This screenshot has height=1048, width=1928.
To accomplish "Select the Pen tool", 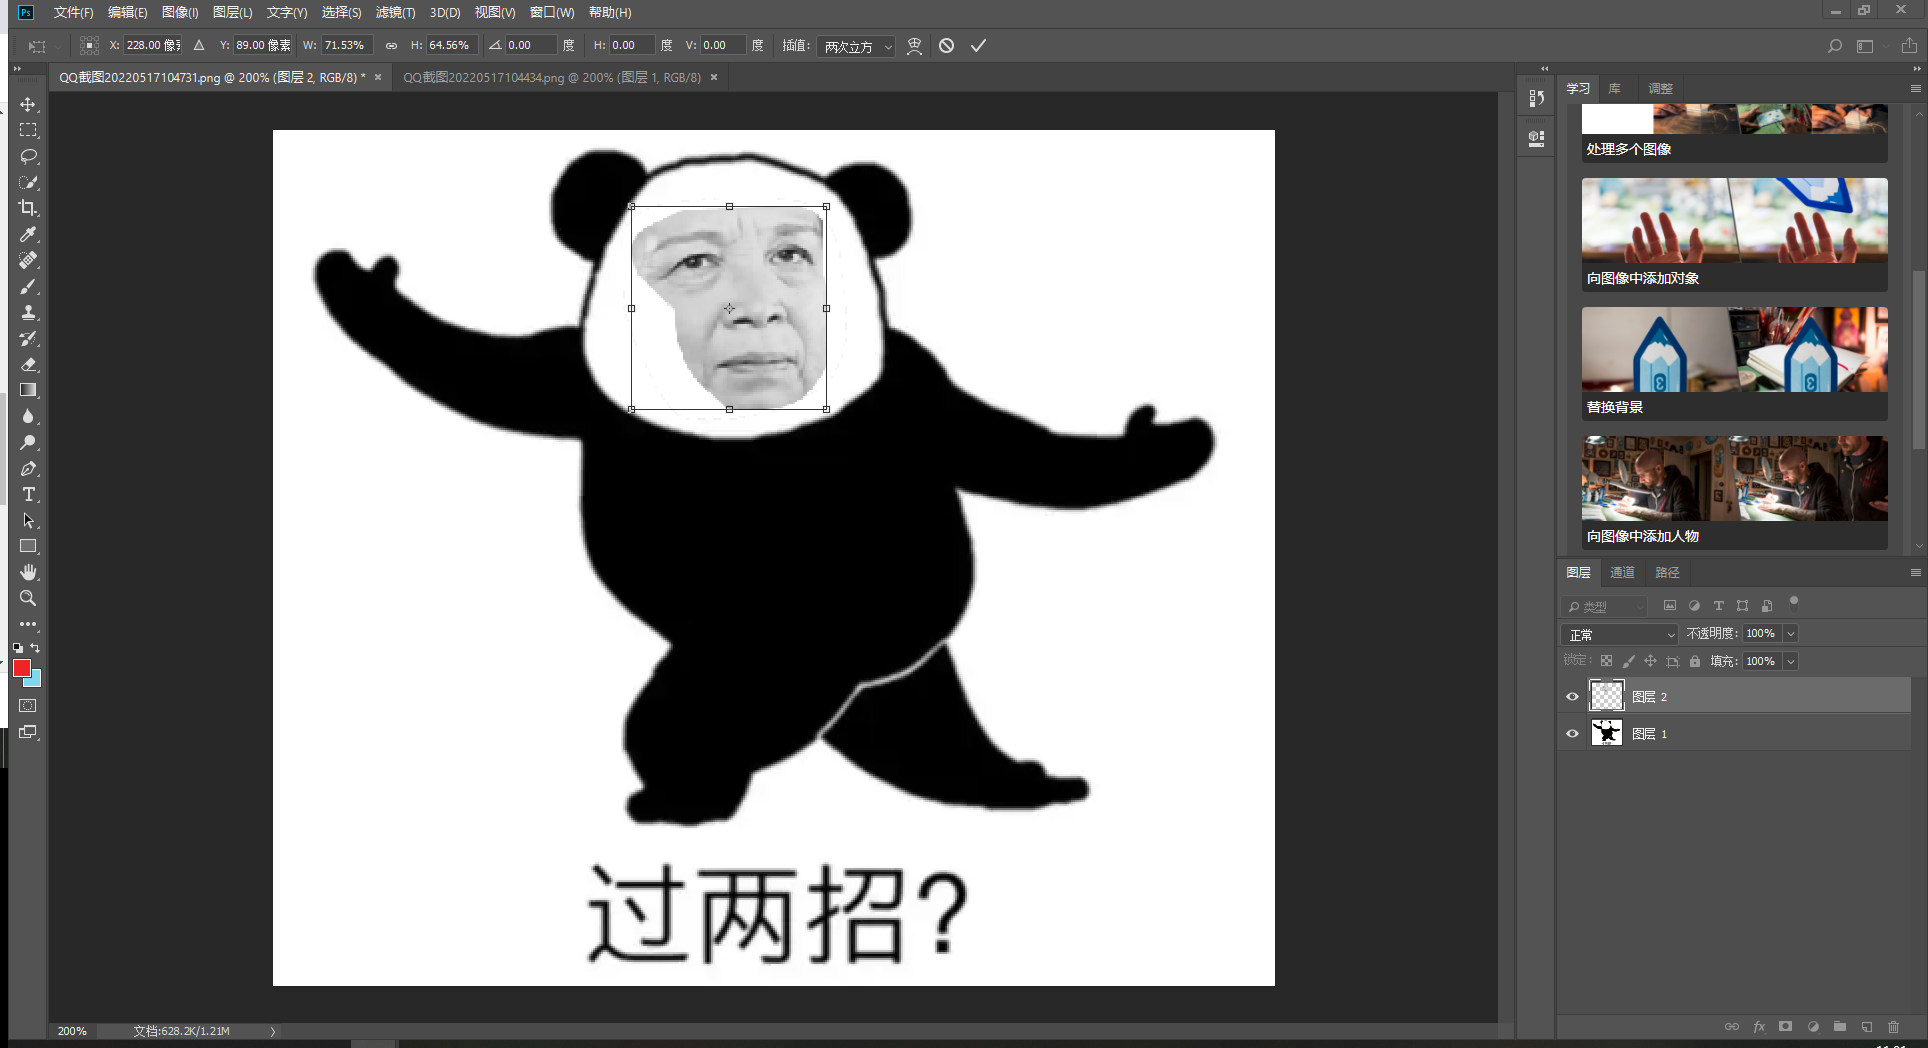I will point(28,468).
